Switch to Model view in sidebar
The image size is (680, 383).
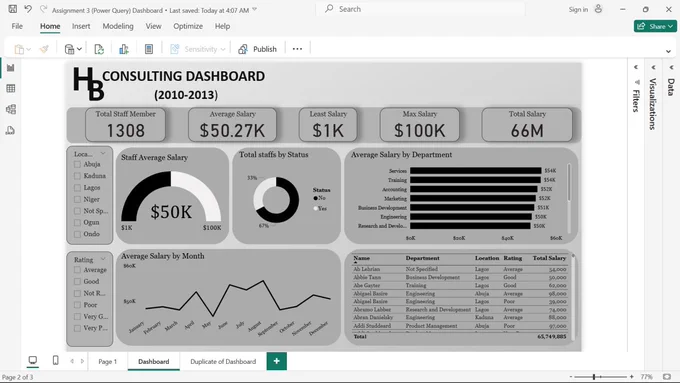tap(11, 109)
